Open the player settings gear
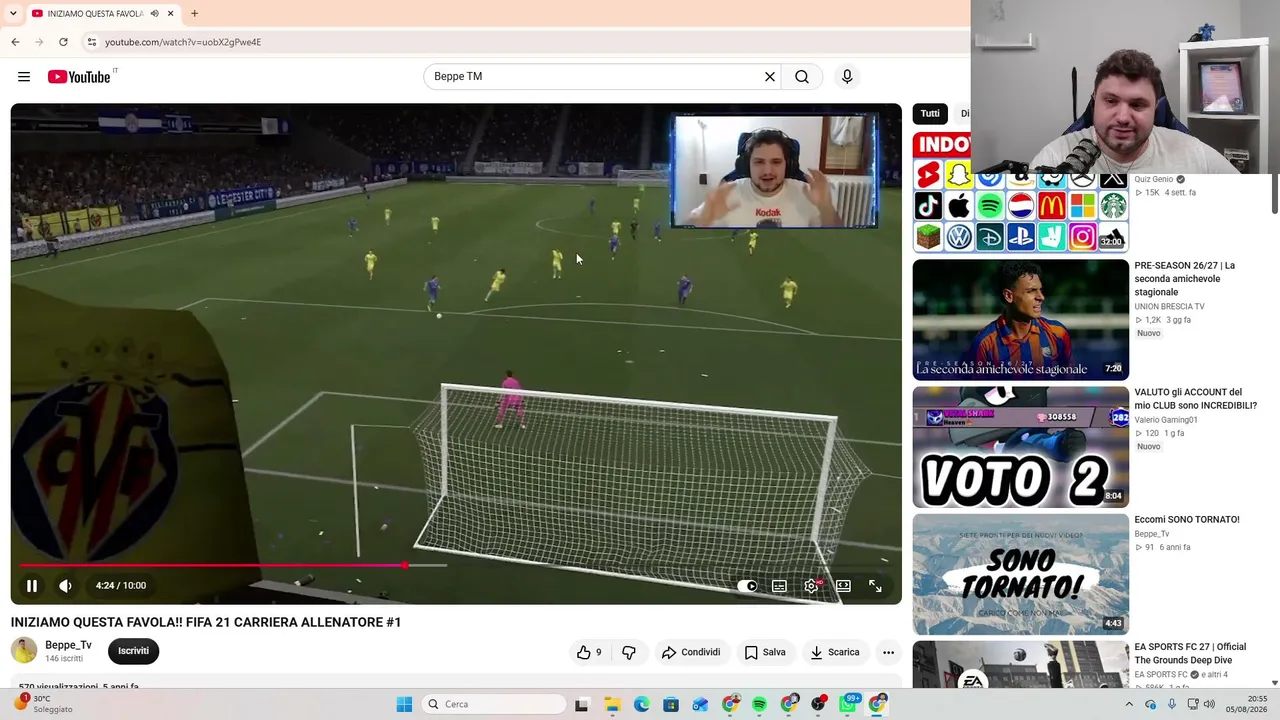Screen dimensions: 1280x720 [811, 586]
